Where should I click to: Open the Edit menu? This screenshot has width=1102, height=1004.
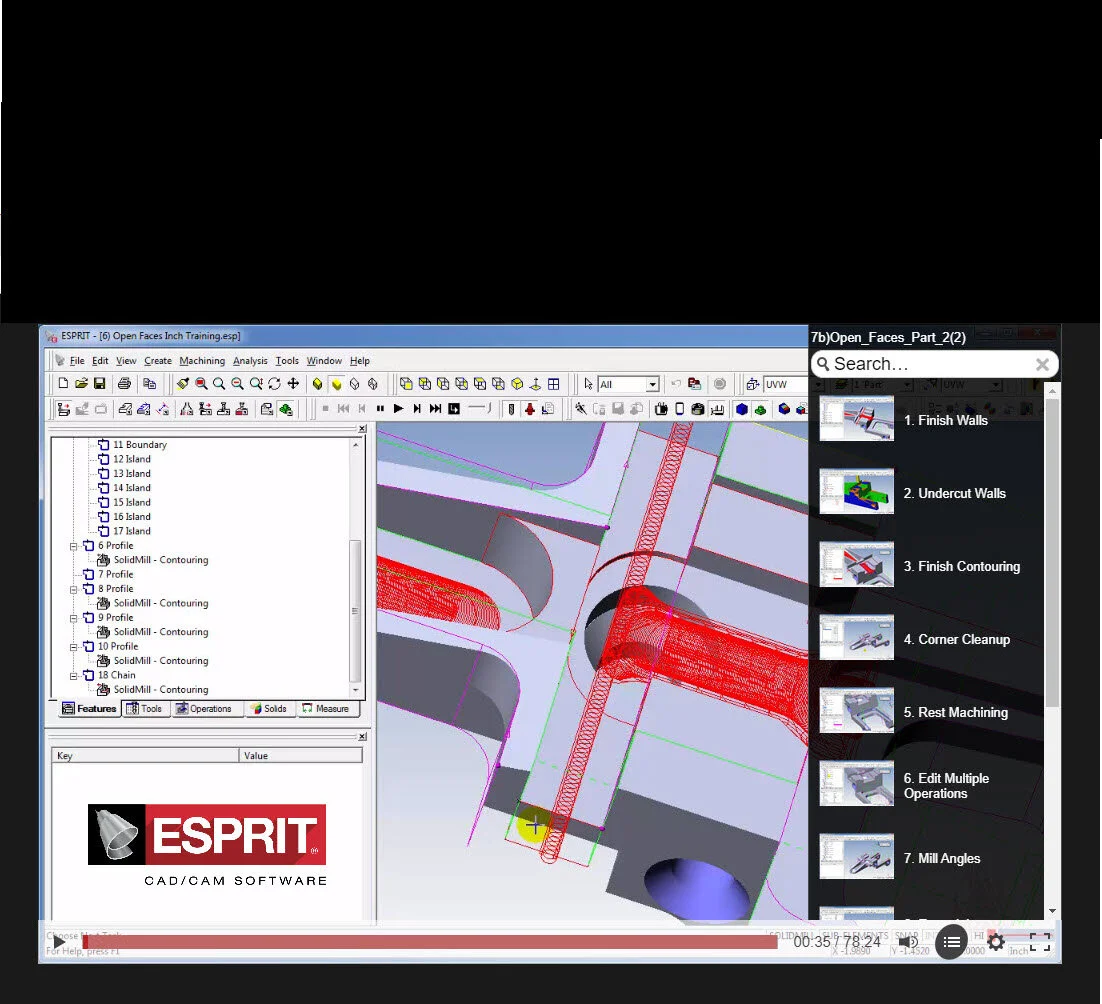click(100, 360)
